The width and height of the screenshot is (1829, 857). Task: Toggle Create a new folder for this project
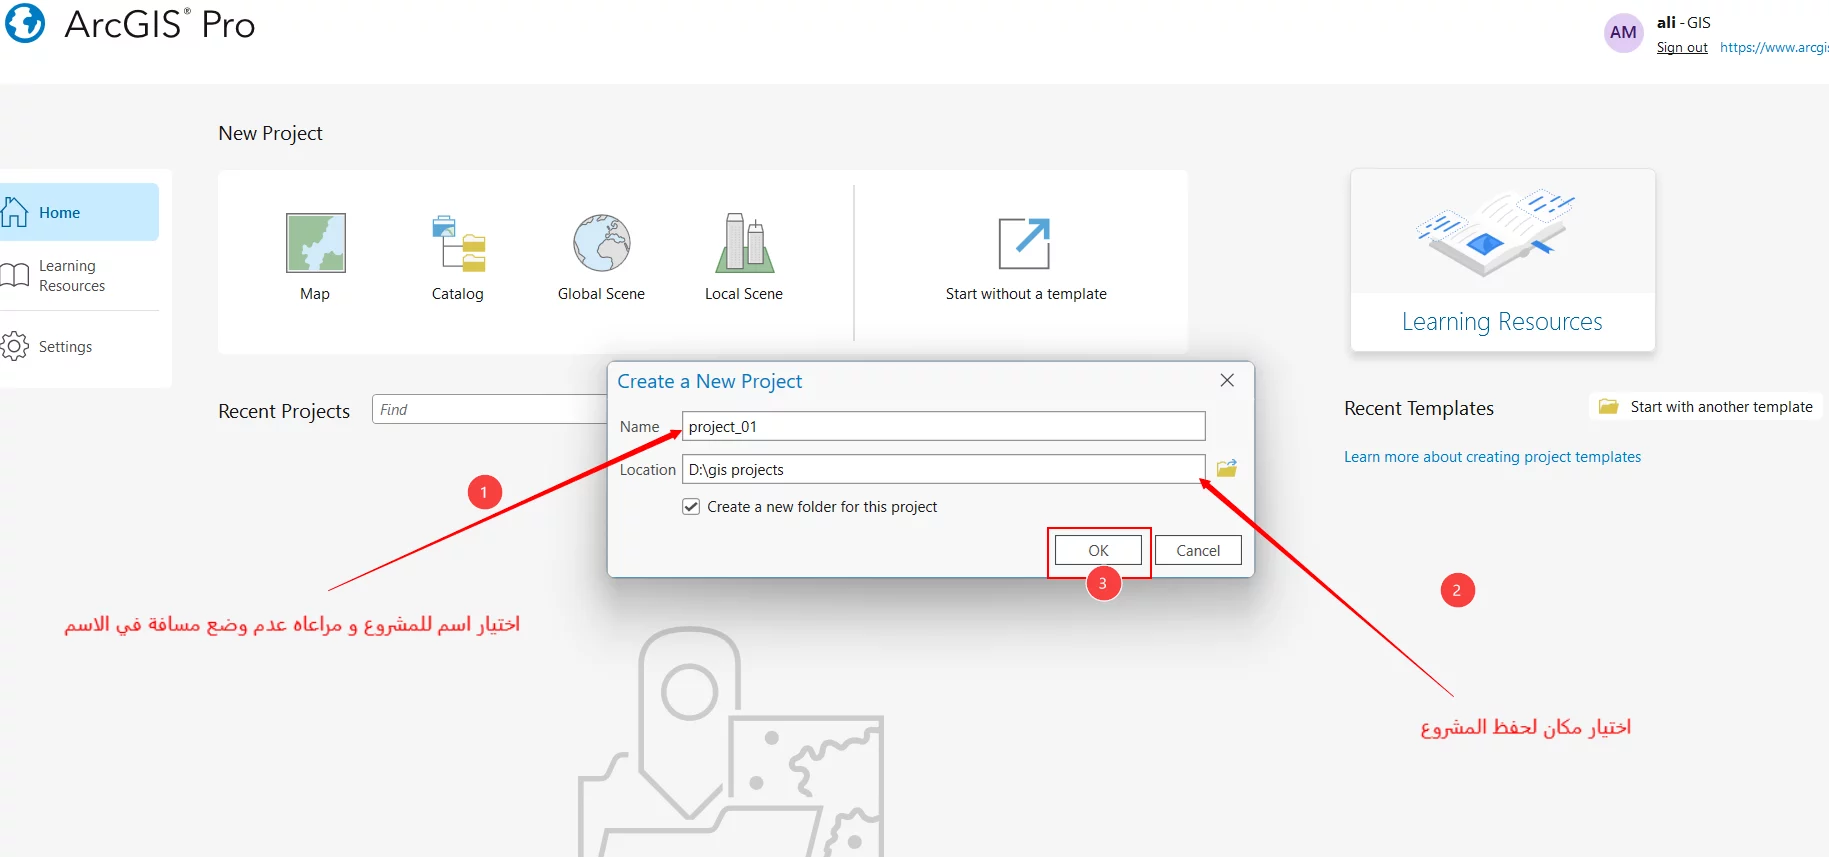point(691,506)
